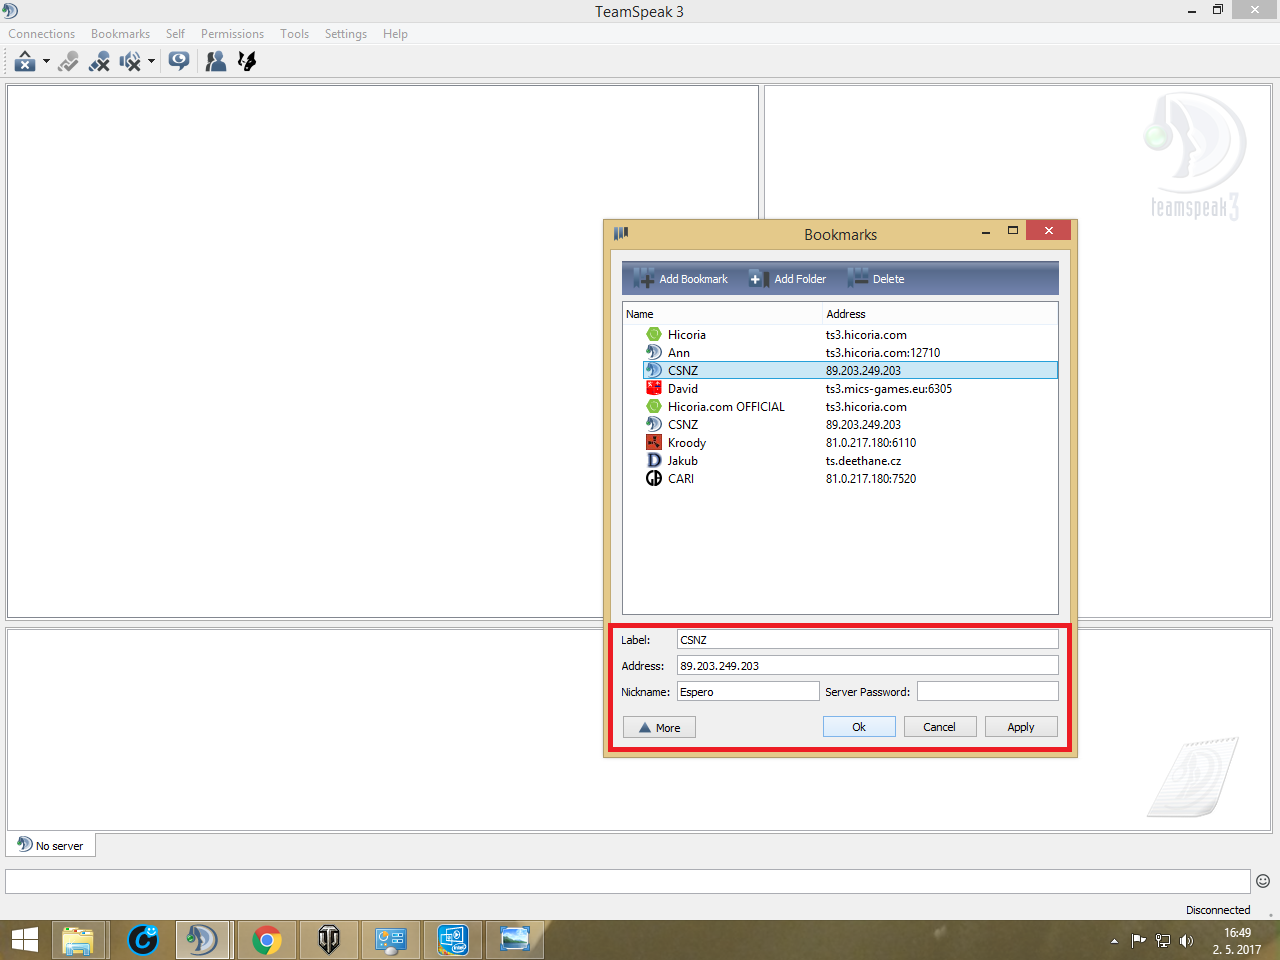The image size is (1280, 960).
Task: Open the Tools menu
Action: coord(294,34)
